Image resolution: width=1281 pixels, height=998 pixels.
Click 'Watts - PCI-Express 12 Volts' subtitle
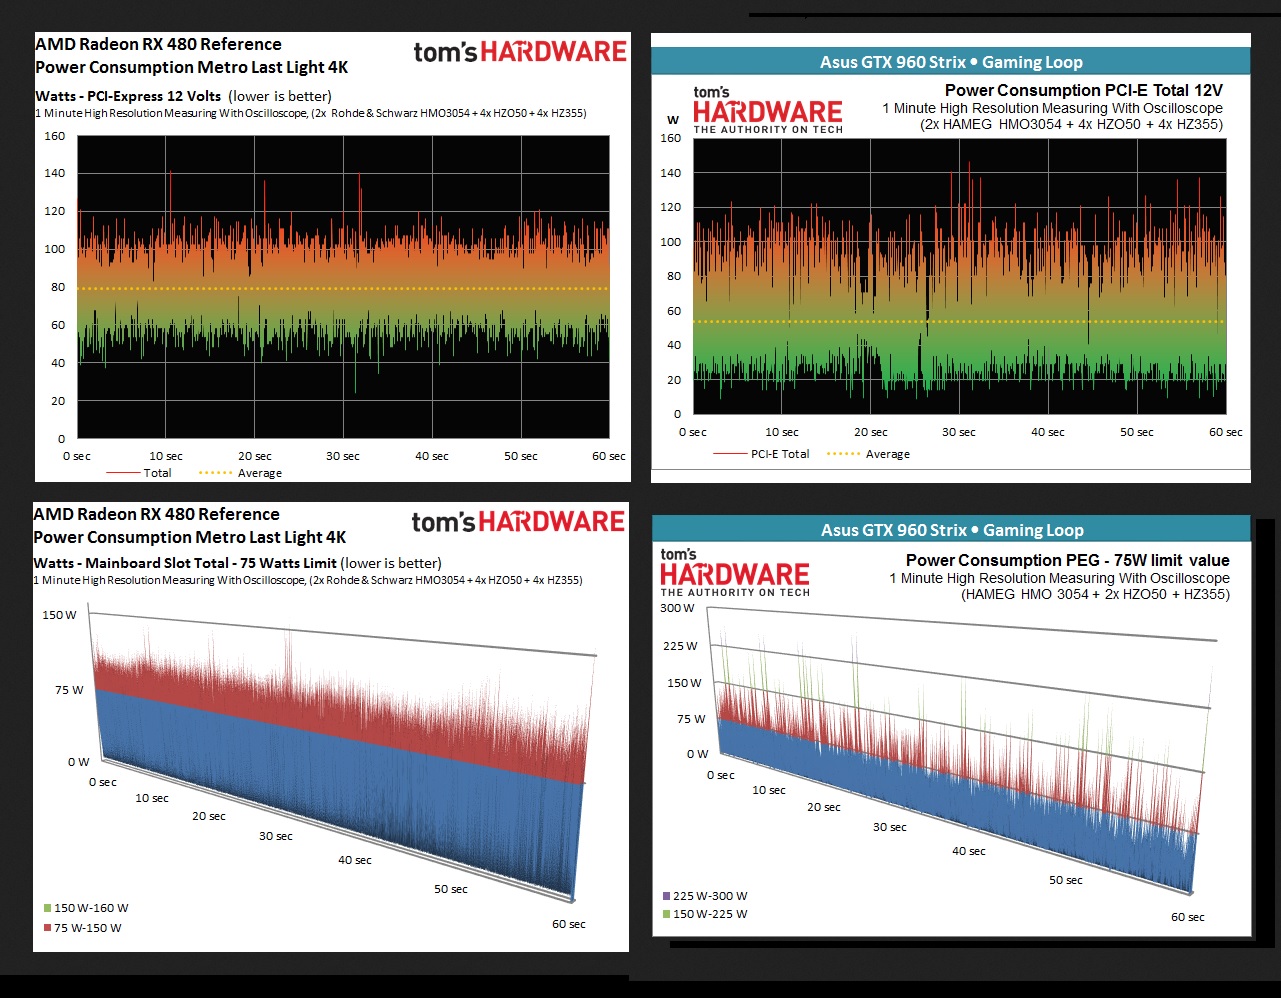(128, 96)
